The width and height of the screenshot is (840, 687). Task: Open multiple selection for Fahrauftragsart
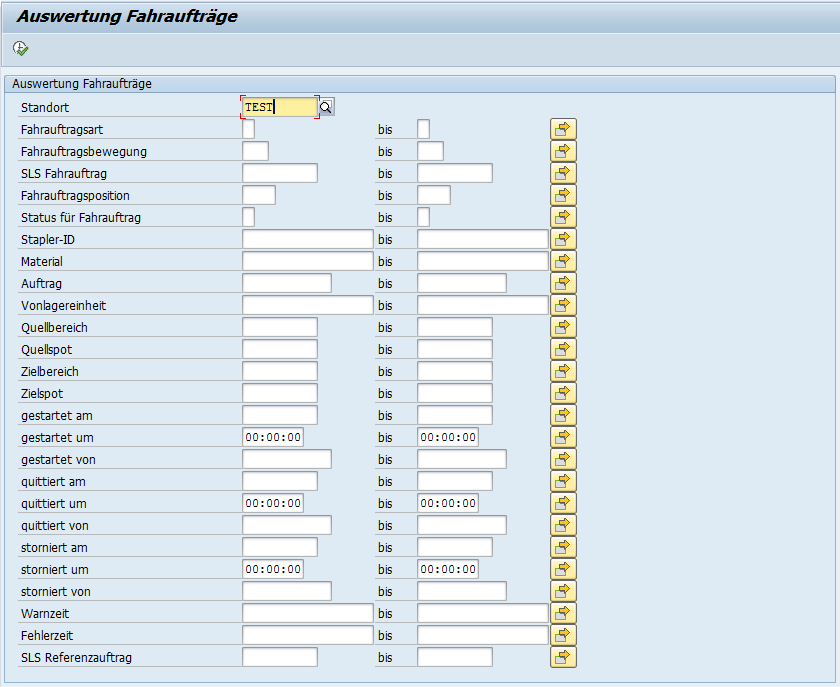(x=563, y=129)
